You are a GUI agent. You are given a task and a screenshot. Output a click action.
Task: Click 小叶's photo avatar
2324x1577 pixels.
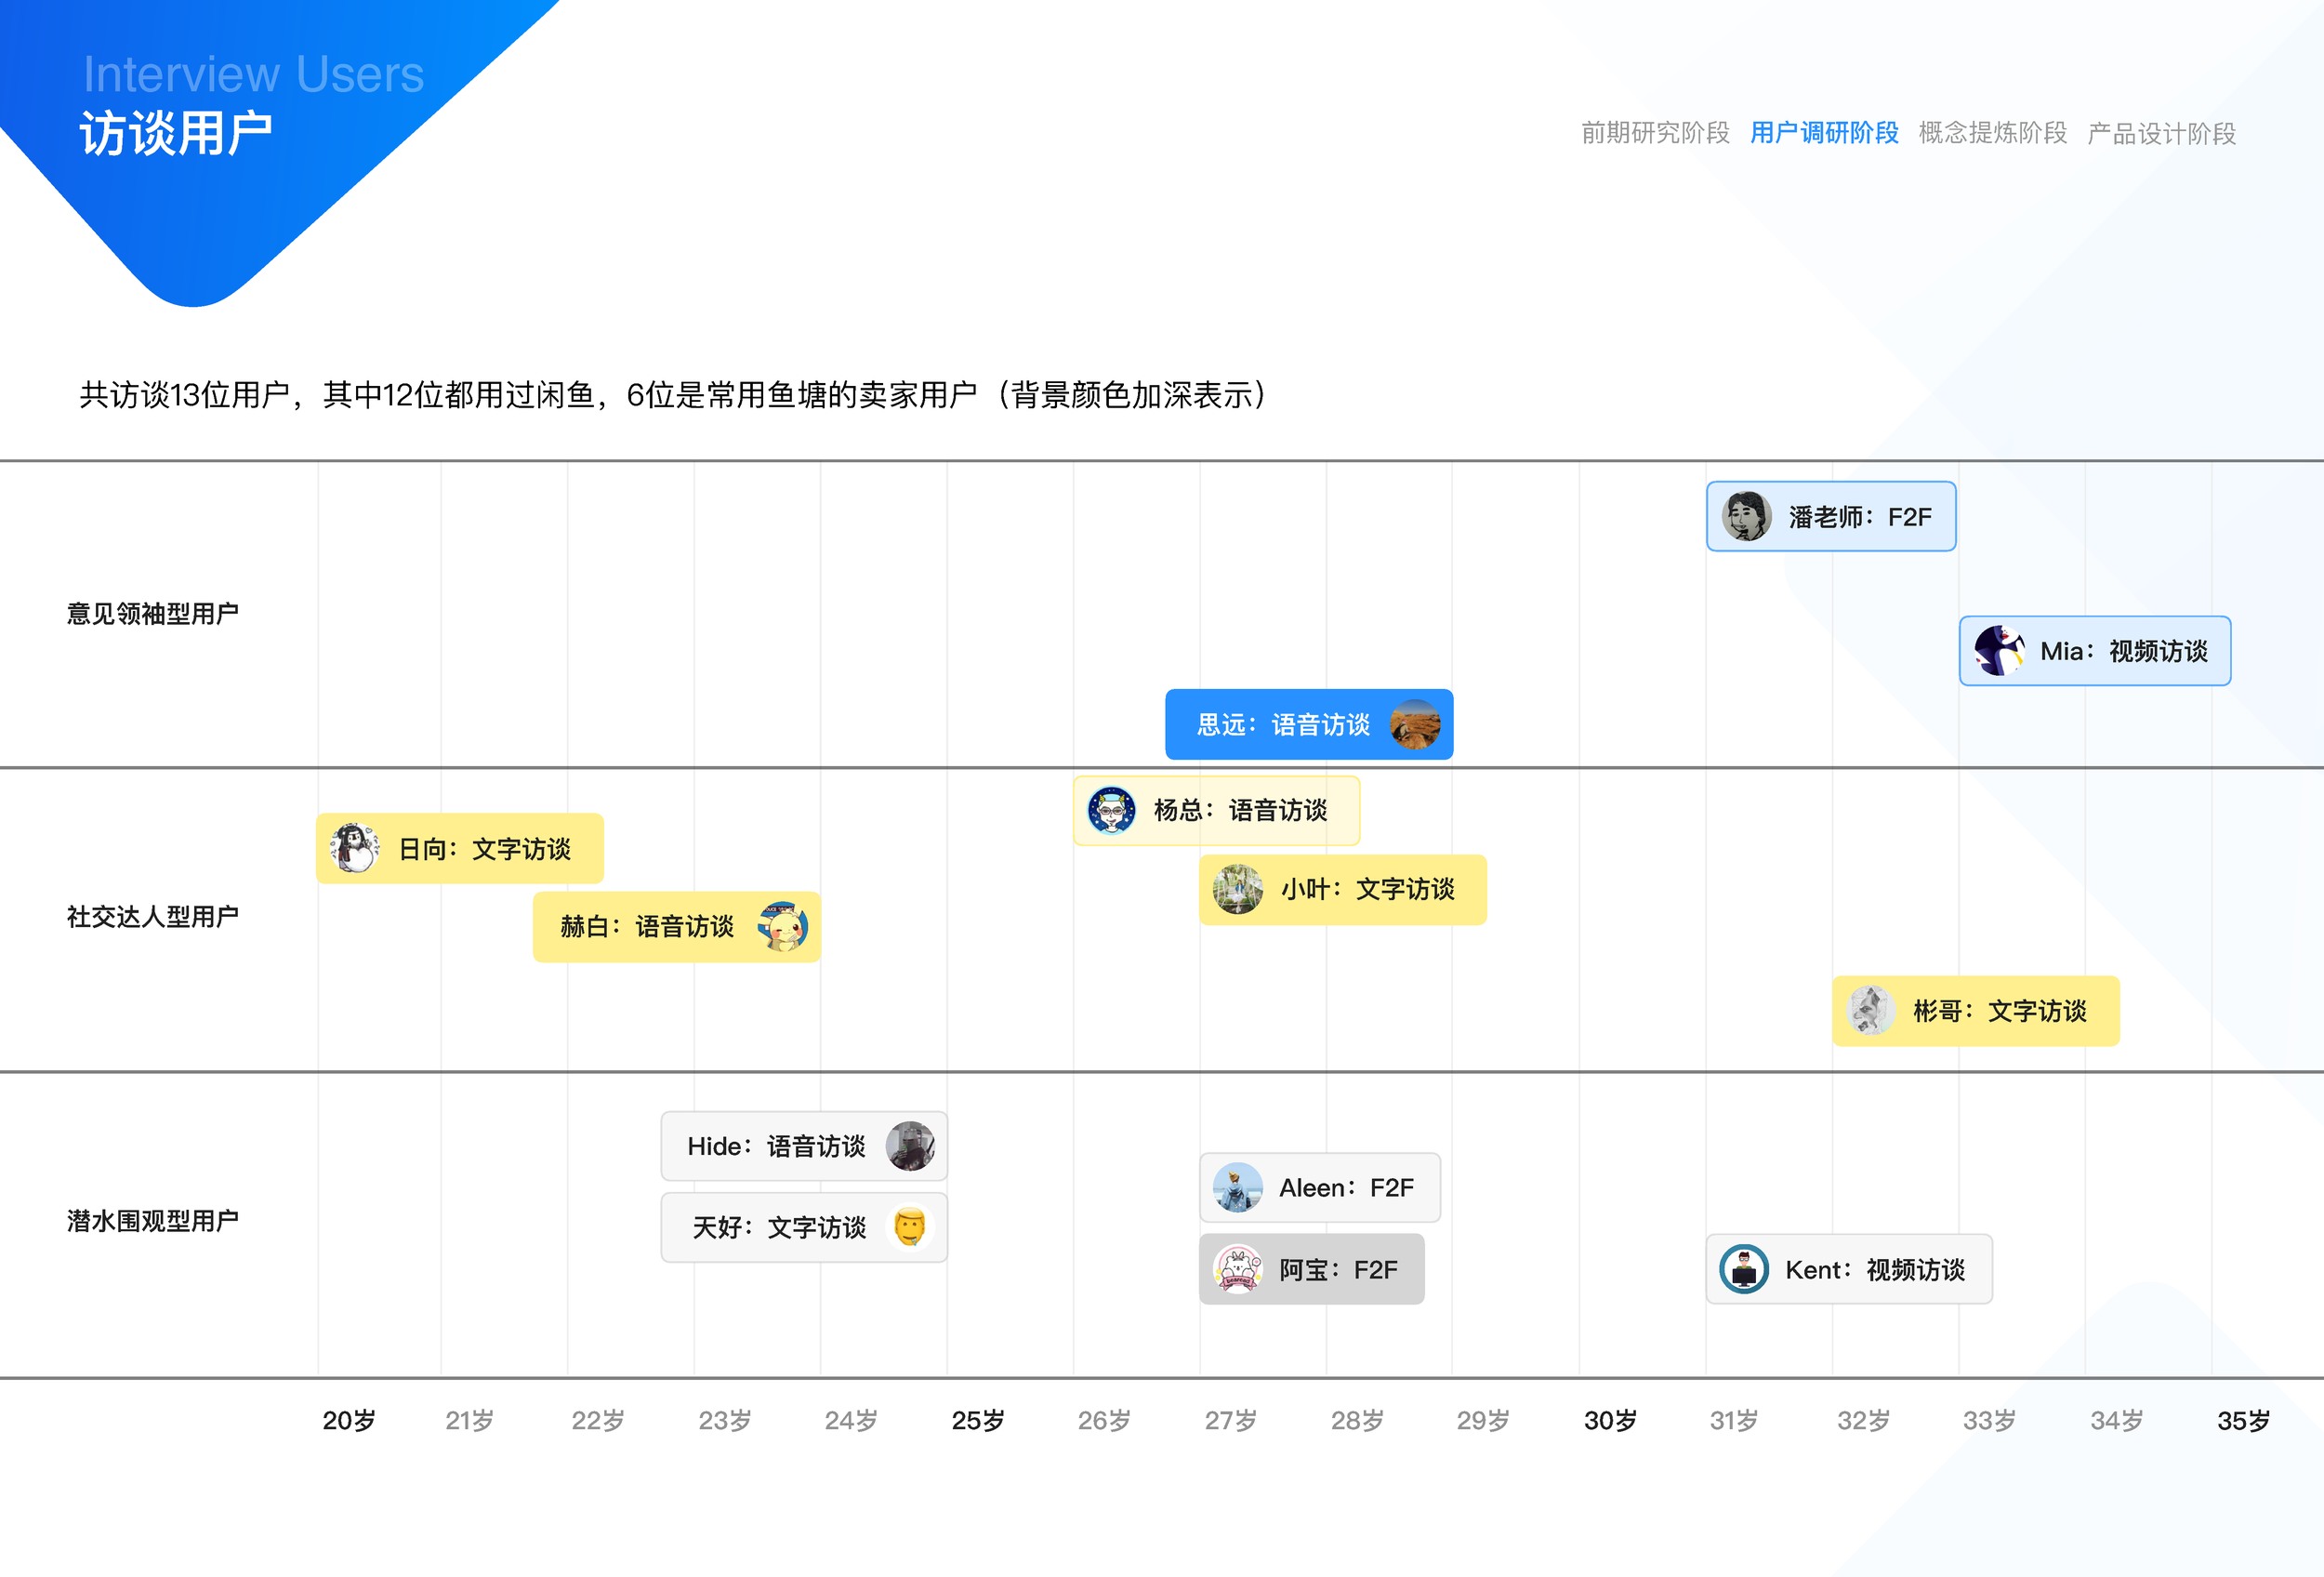(1238, 889)
